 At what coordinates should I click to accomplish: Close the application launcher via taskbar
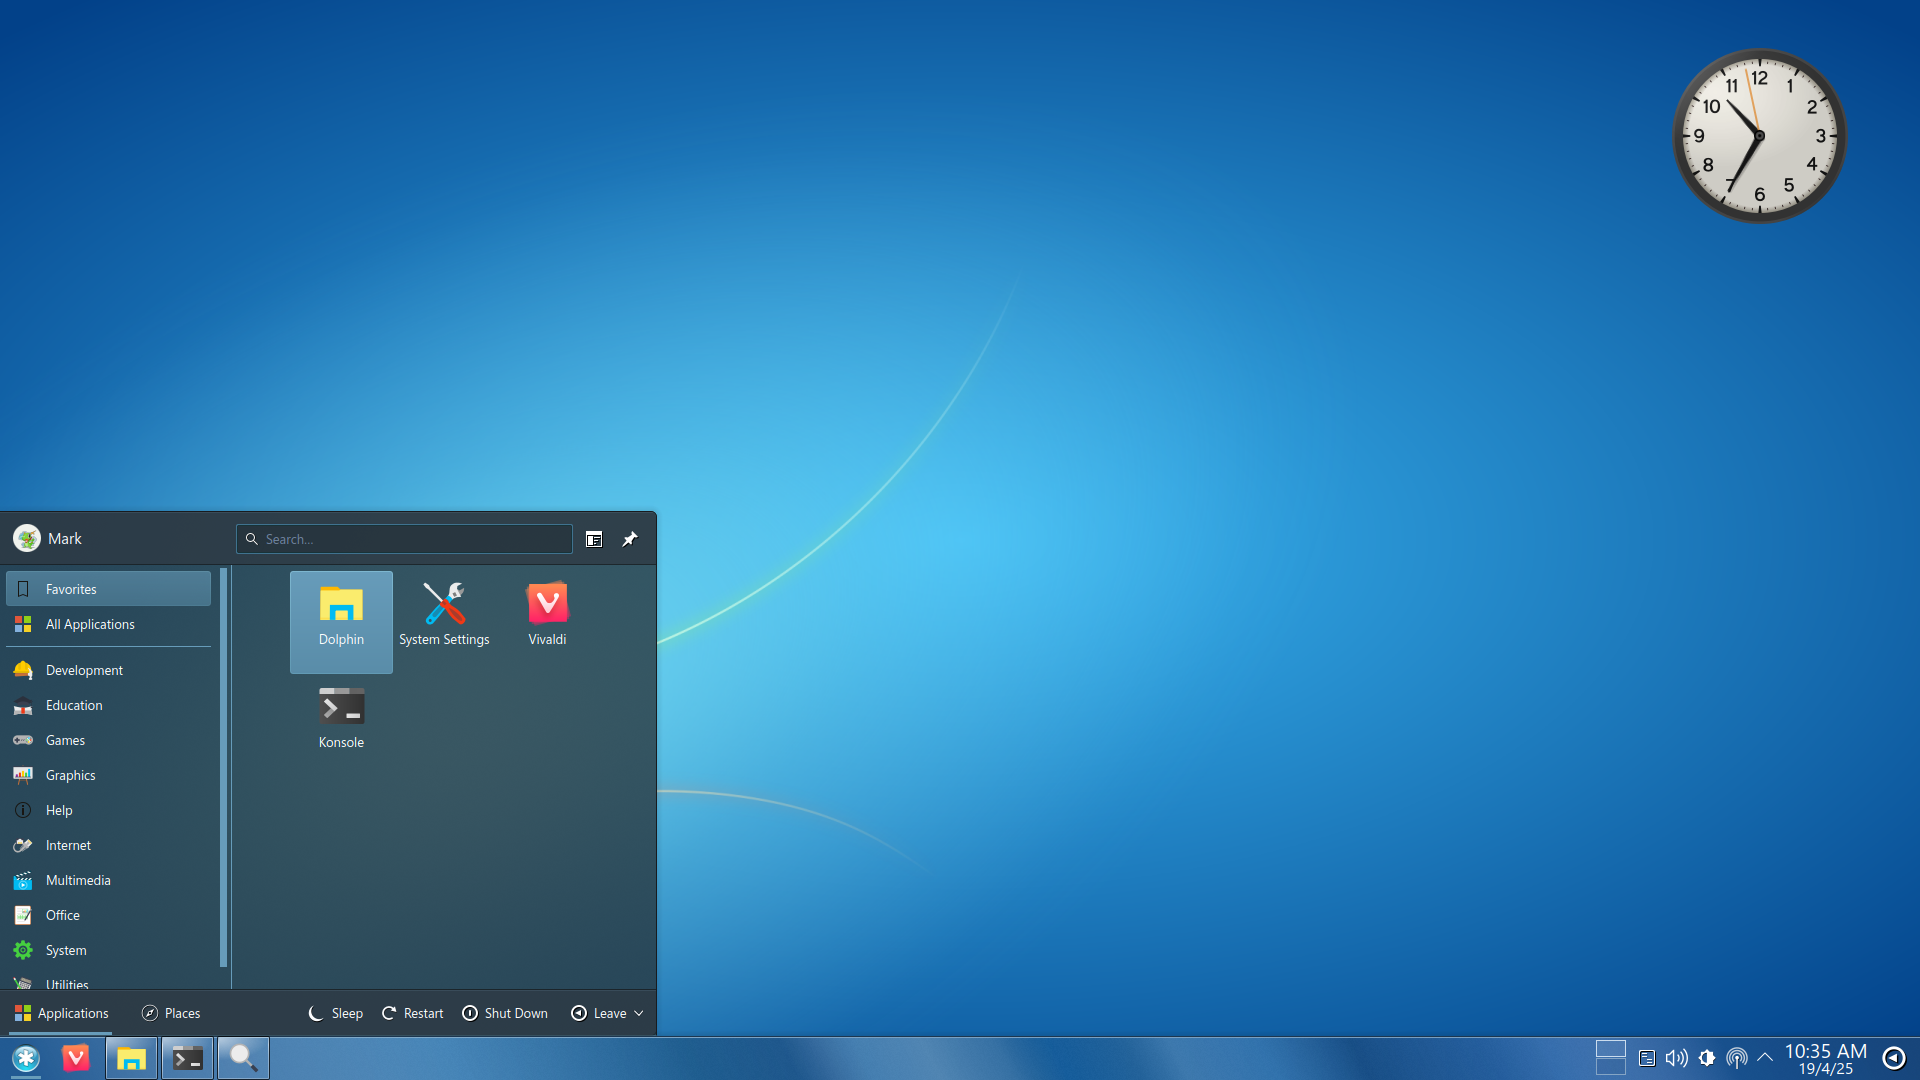[26, 1058]
